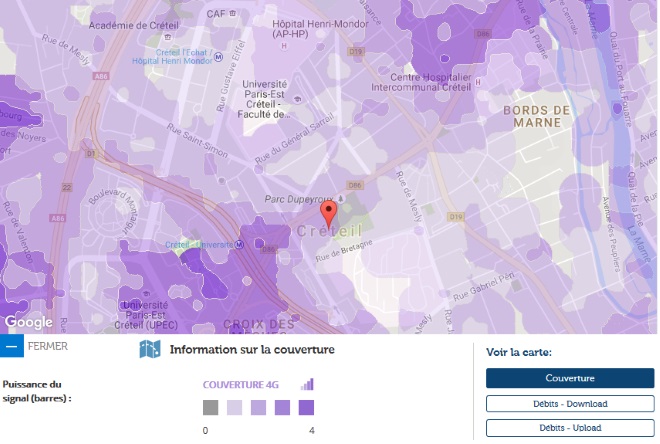Viewport: 660px width, 444px height.
Task: Click the Créteil - Université metro station icon
Action: 240,243
